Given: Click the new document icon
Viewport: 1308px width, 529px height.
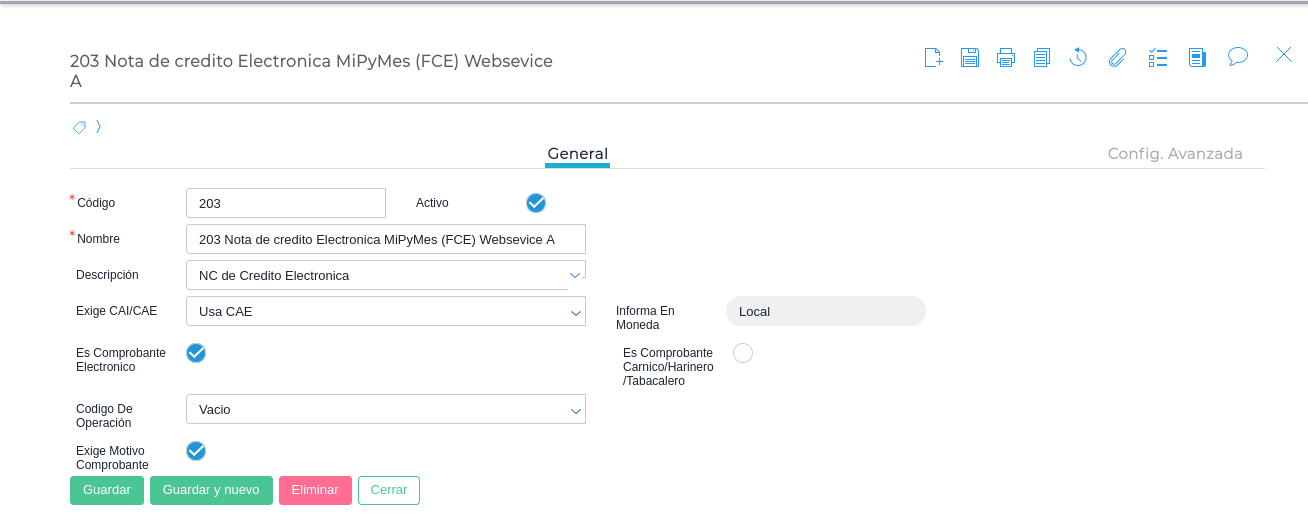Looking at the screenshot, I should click(x=933, y=57).
